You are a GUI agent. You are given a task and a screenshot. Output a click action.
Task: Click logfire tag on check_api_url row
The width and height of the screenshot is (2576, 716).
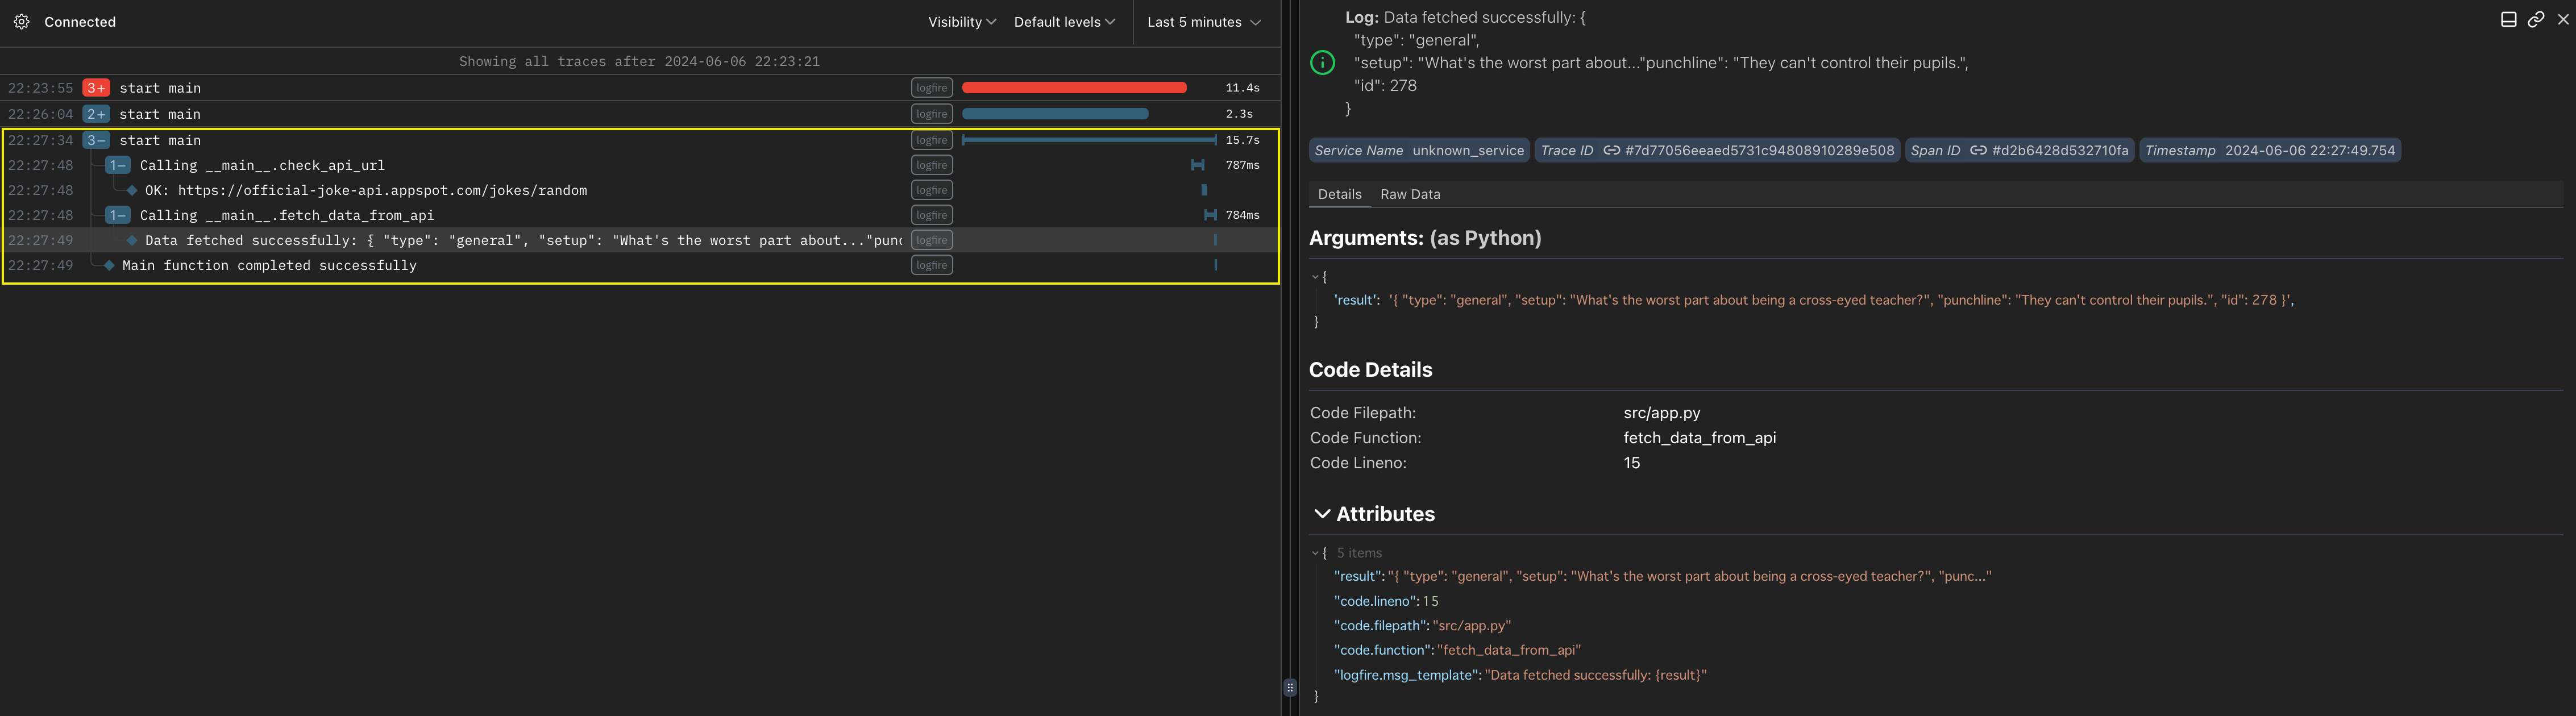(x=931, y=165)
